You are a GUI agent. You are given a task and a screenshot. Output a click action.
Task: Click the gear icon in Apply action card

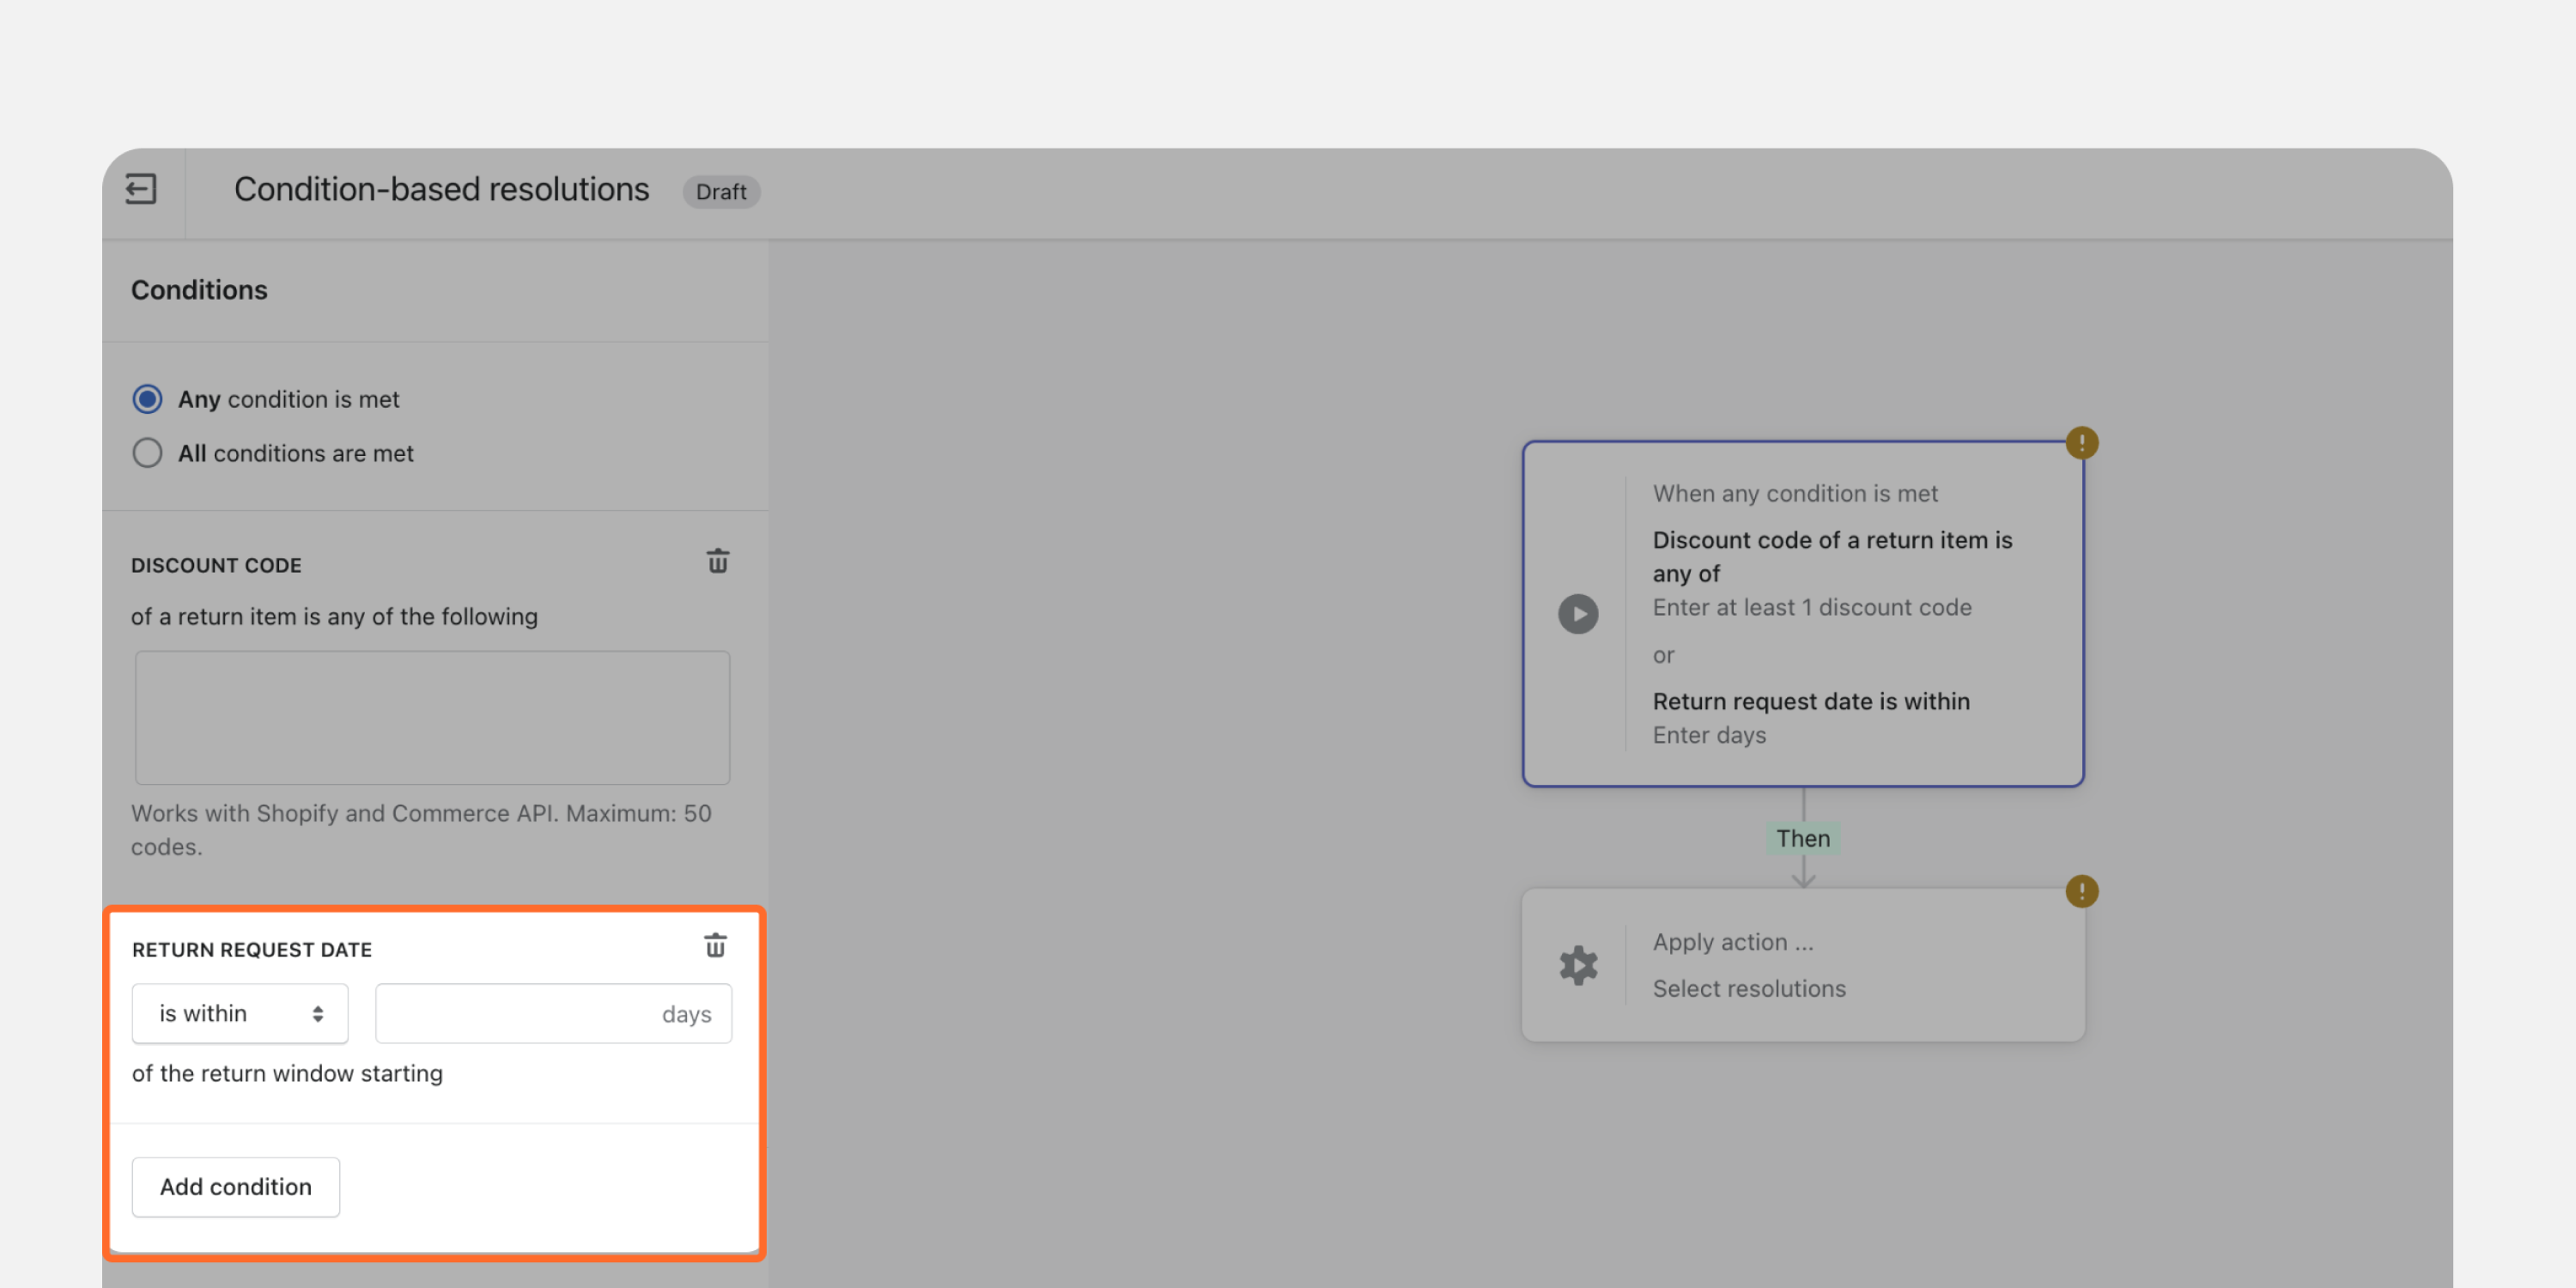pyautogui.click(x=1578, y=965)
